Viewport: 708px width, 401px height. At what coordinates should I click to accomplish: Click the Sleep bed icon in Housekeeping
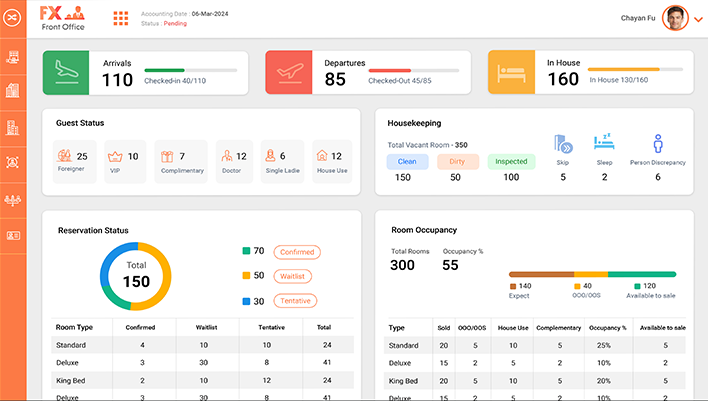(x=603, y=142)
